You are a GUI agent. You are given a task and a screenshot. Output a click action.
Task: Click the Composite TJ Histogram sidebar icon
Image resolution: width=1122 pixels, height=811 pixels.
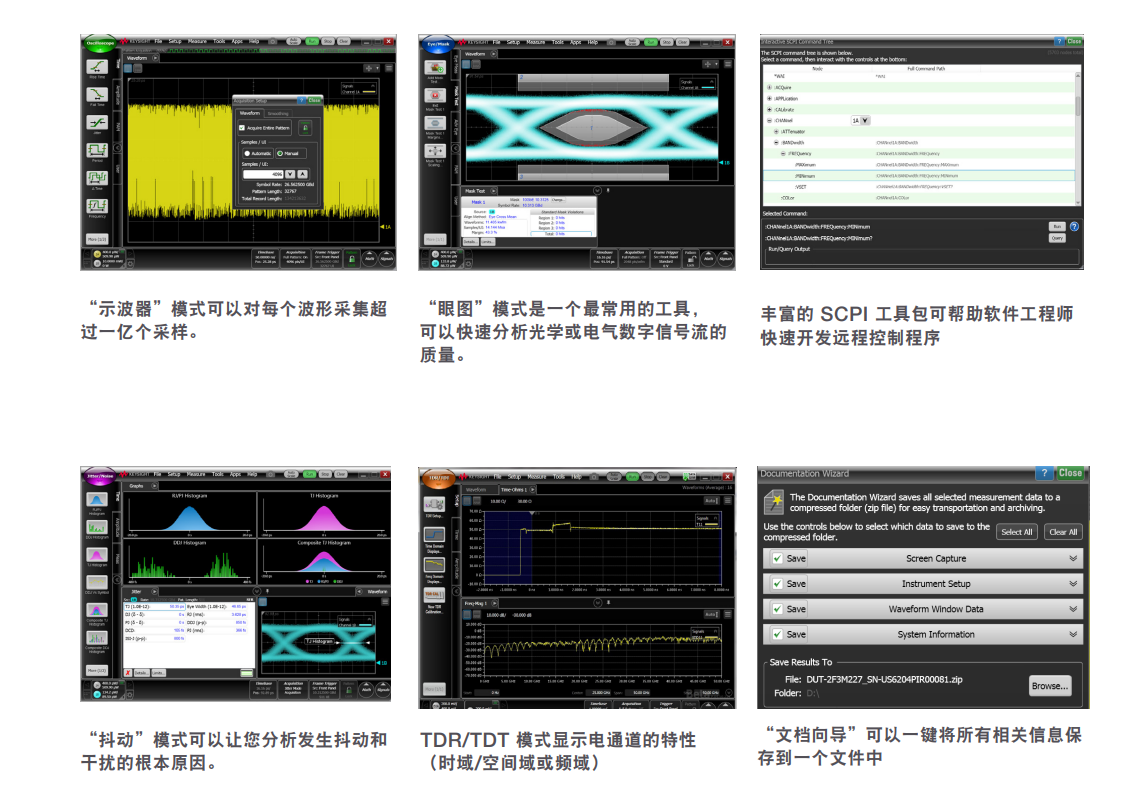click(x=96, y=612)
